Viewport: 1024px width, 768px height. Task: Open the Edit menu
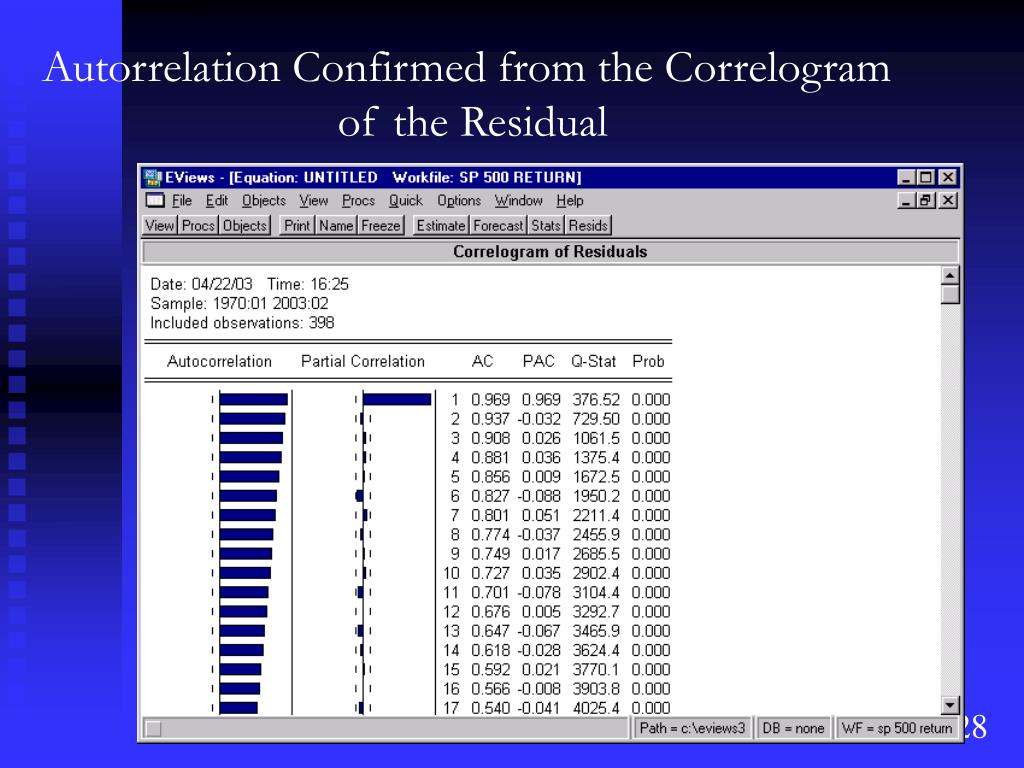[217, 200]
